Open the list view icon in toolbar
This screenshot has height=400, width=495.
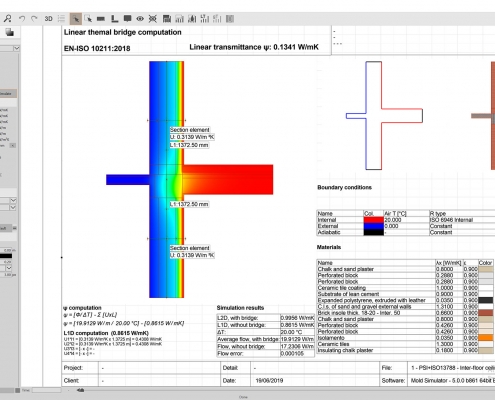pyautogui.click(x=61, y=19)
